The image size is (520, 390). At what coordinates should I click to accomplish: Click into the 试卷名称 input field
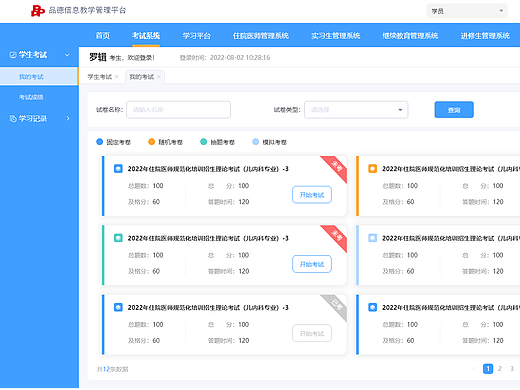[178, 110]
